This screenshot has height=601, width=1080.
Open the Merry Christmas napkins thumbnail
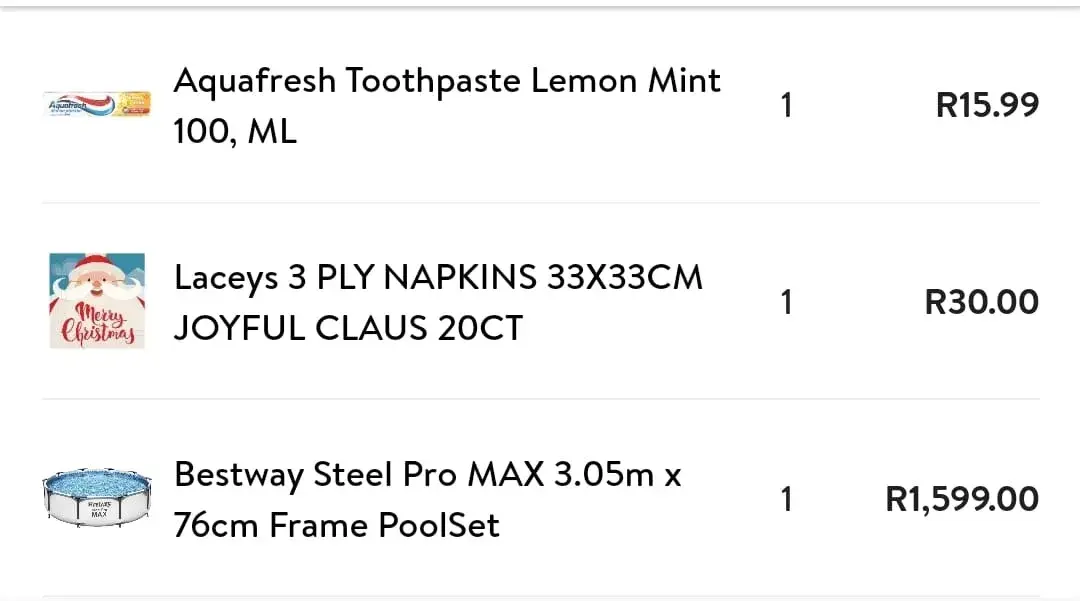pyautogui.click(x=97, y=301)
